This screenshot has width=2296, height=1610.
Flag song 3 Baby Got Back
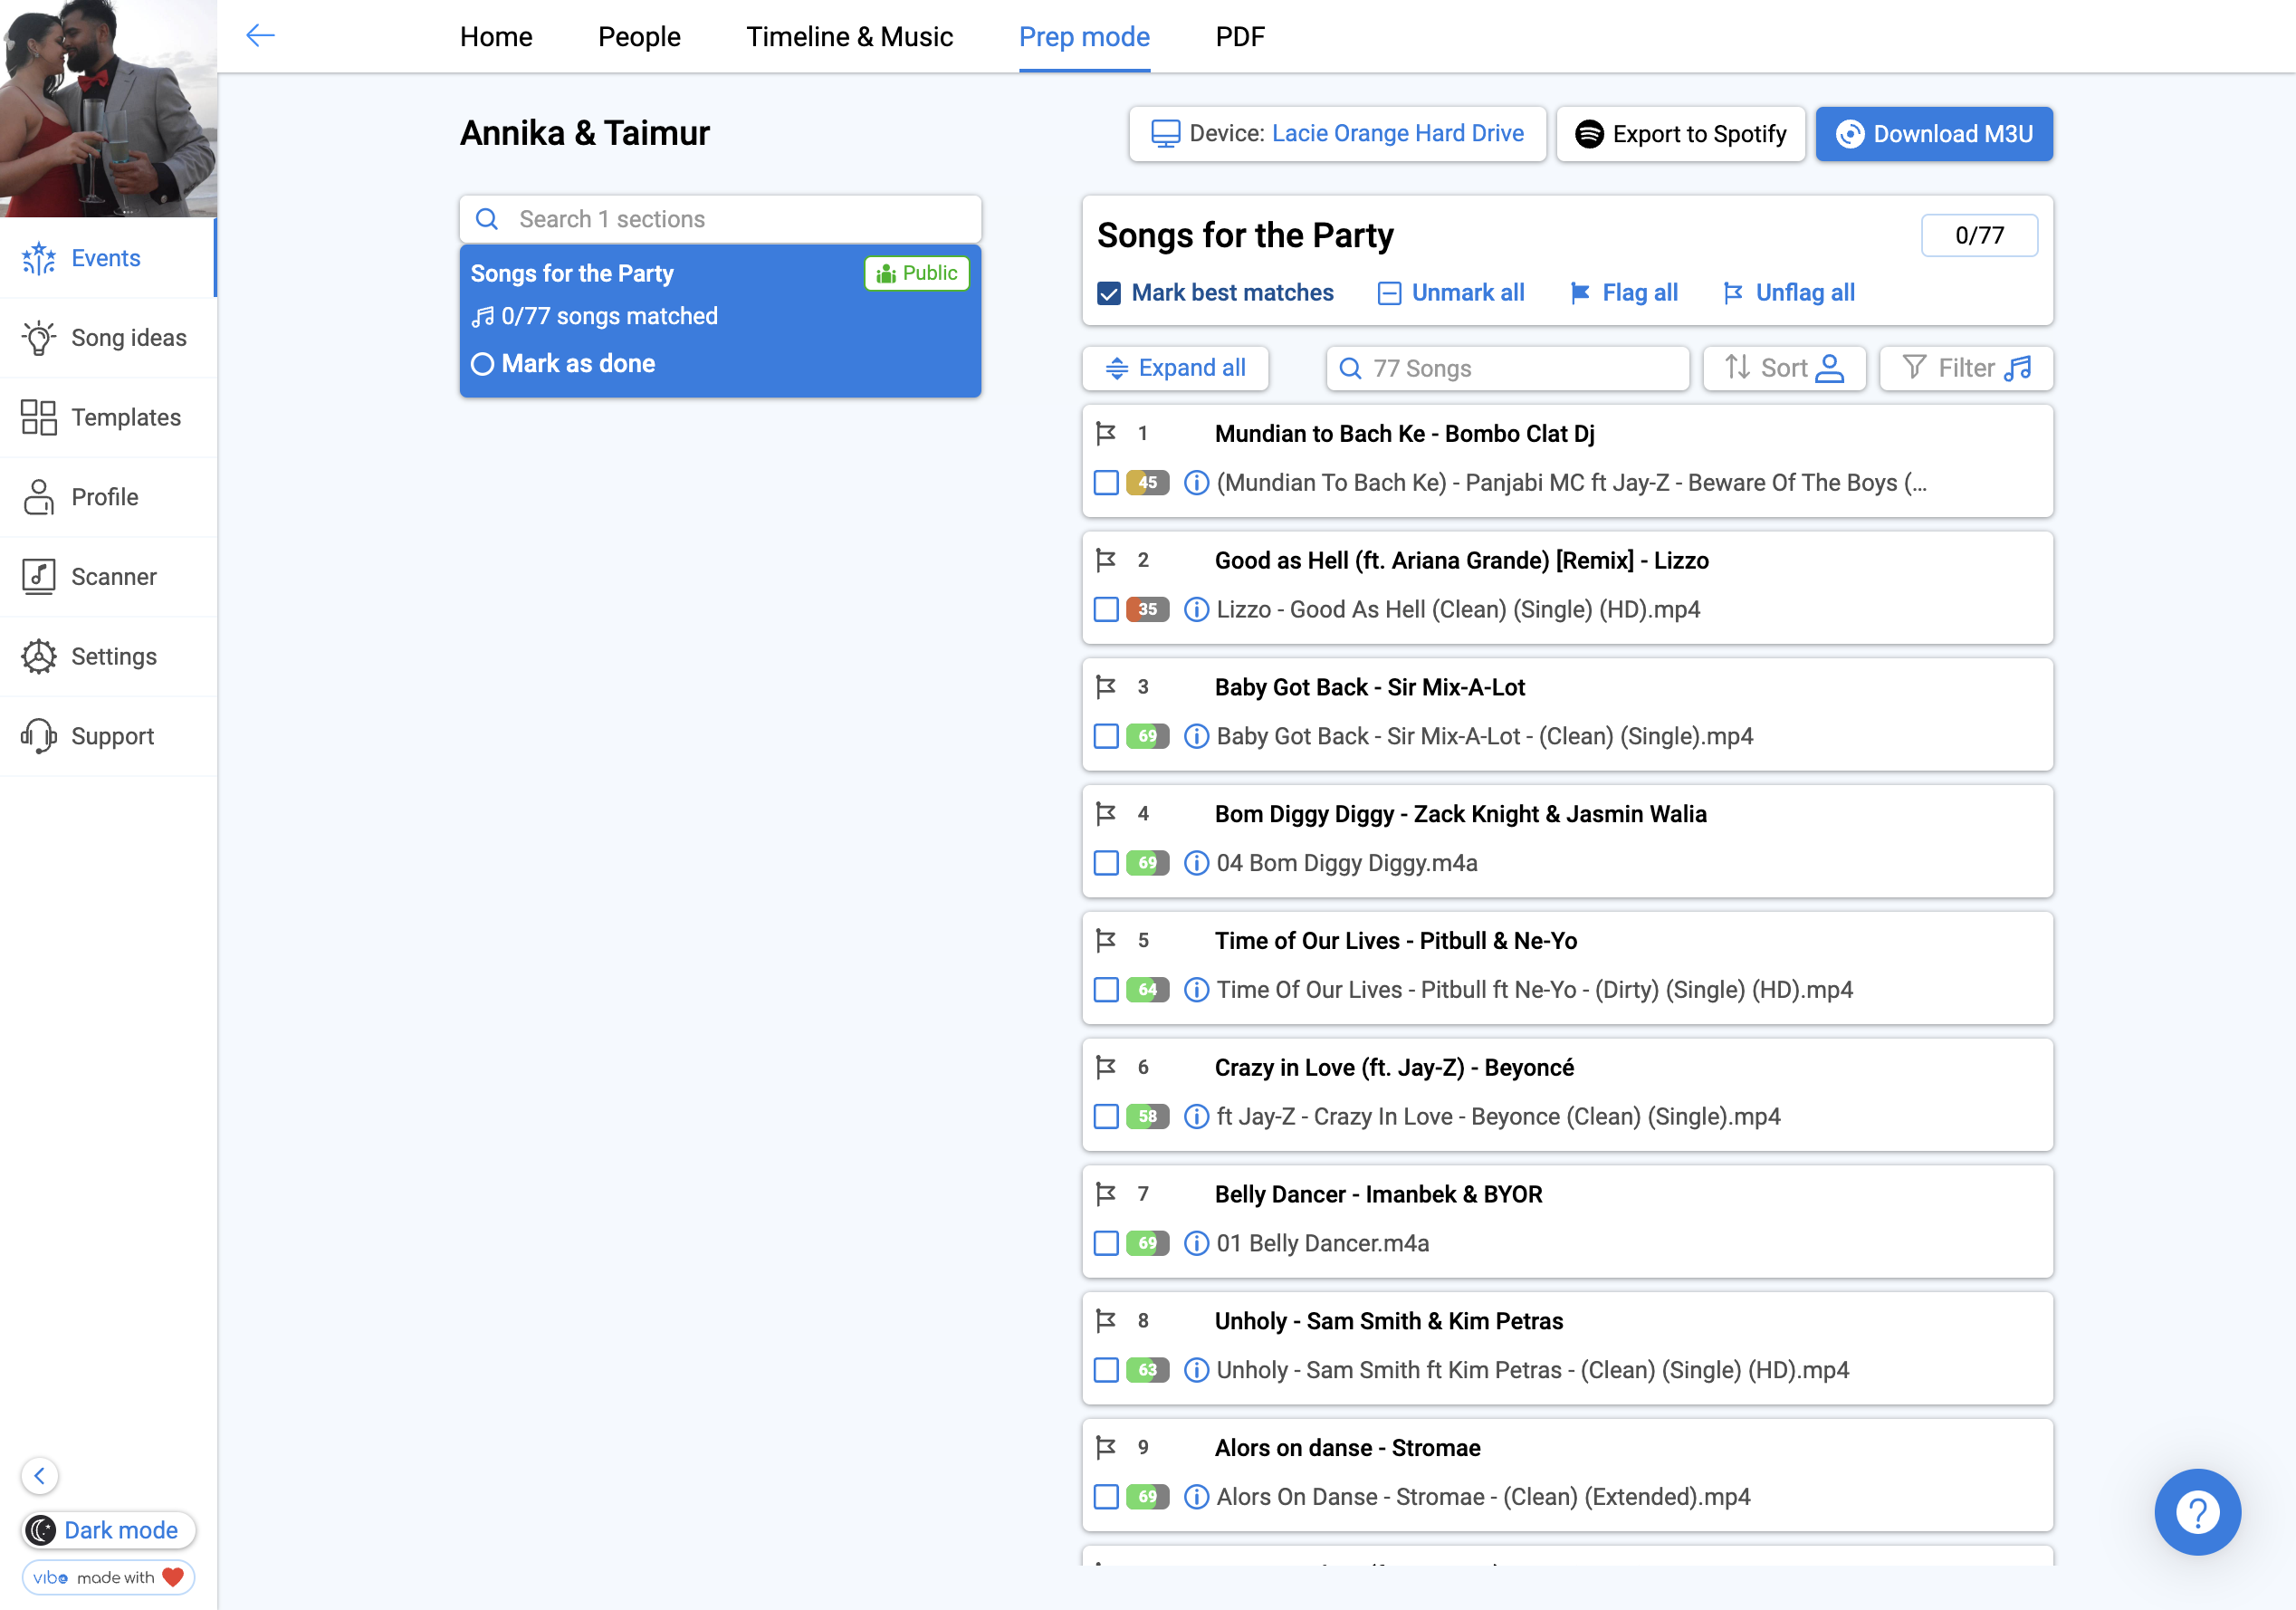point(1106,687)
